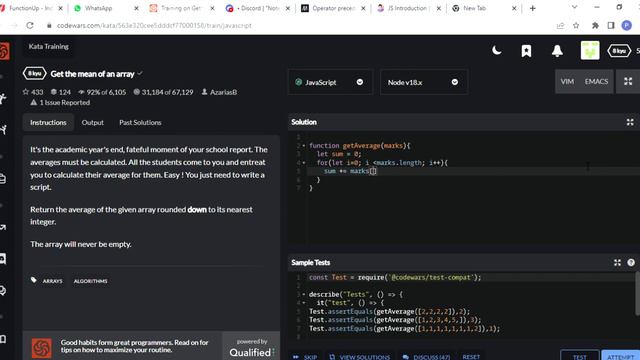The width and height of the screenshot is (640, 360).
Task: Open the browser extensions puzzle icon
Action: 595,25
